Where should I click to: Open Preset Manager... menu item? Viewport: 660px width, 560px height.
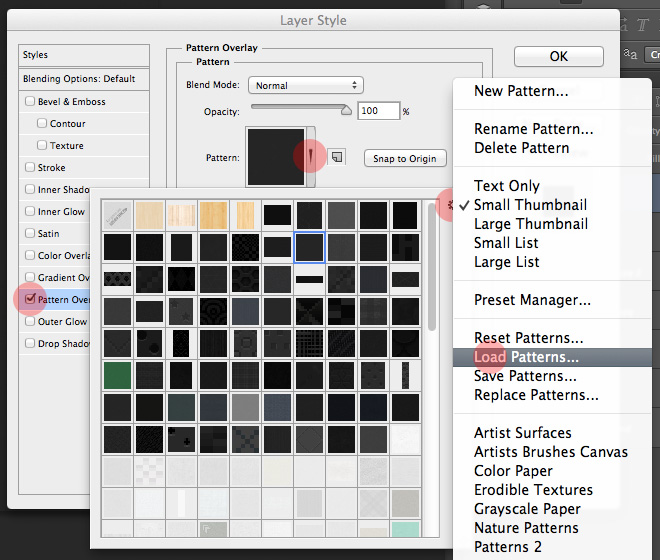[532, 300]
